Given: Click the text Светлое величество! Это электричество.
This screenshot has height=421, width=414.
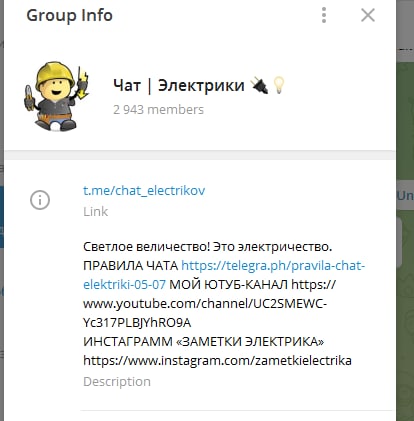Looking at the screenshot, I should pyautogui.click(x=207, y=247).
